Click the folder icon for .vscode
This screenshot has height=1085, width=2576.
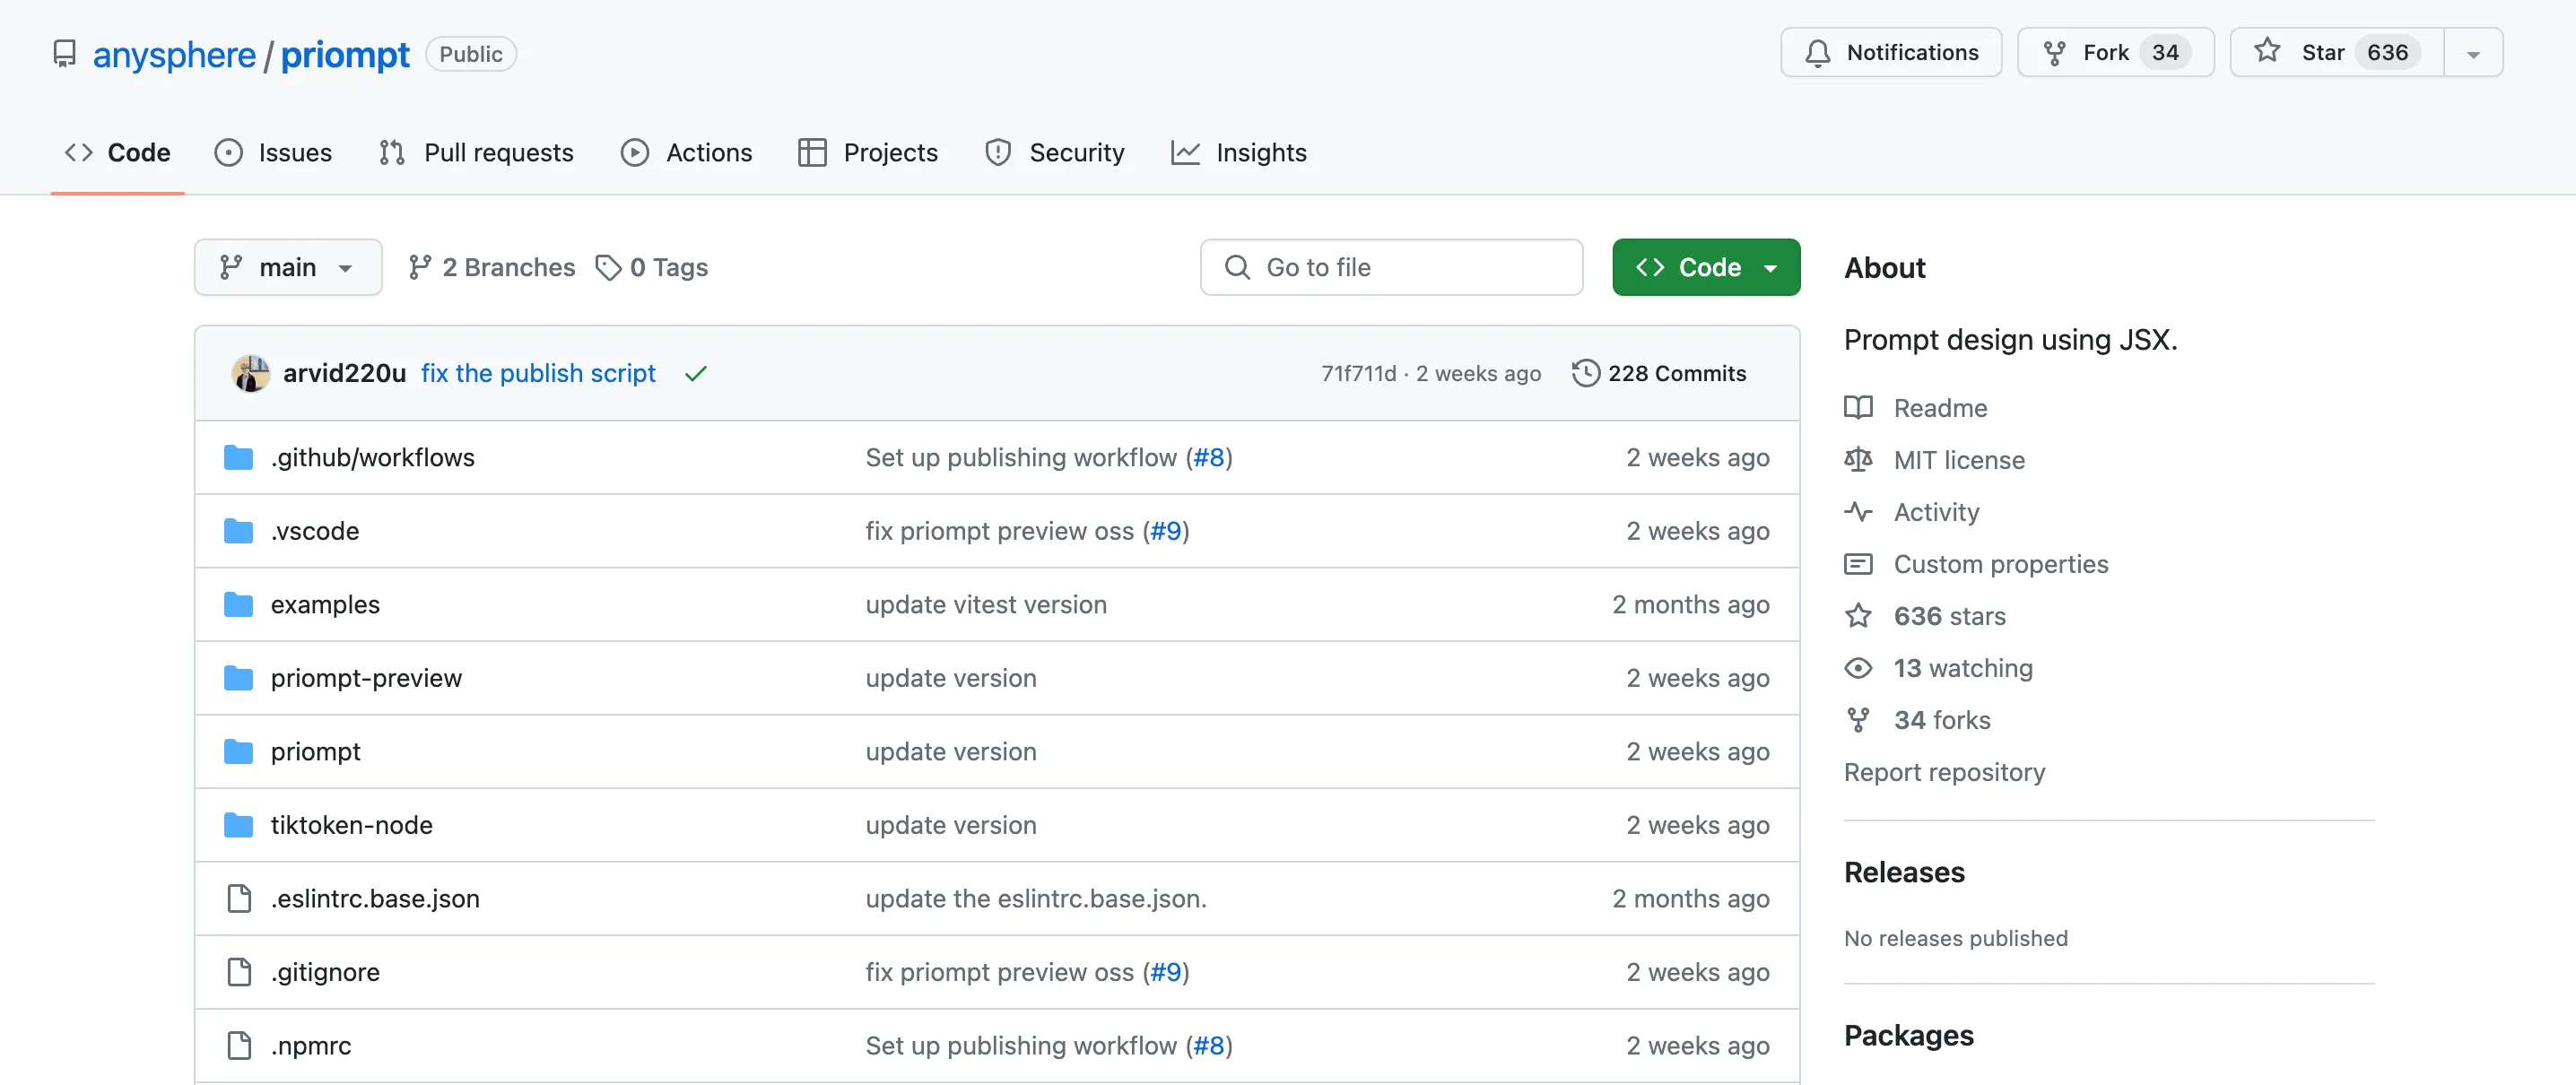click(x=238, y=530)
